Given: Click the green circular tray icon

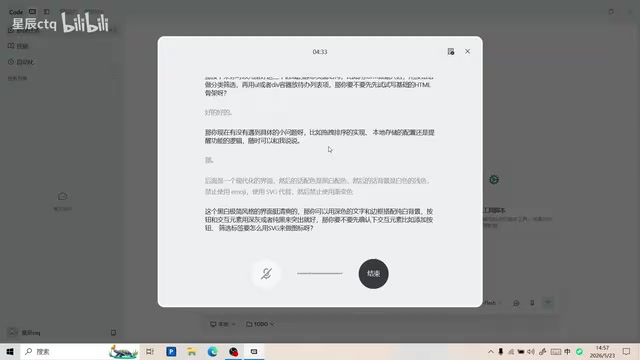Looking at the screenshot, I should click(579, 351).
